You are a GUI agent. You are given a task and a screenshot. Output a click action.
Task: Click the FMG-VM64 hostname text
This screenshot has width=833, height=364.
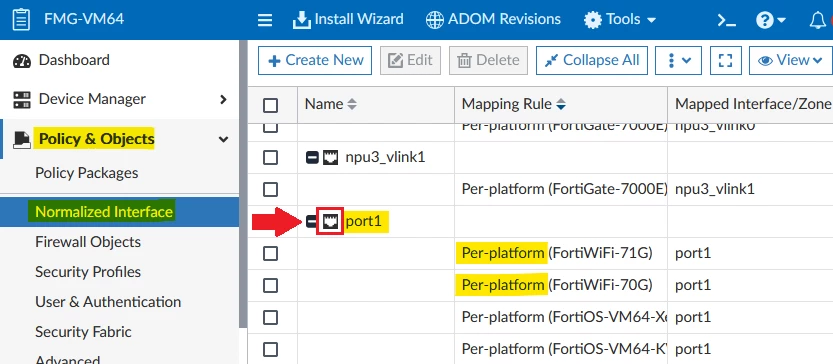[x=84, y=20]
